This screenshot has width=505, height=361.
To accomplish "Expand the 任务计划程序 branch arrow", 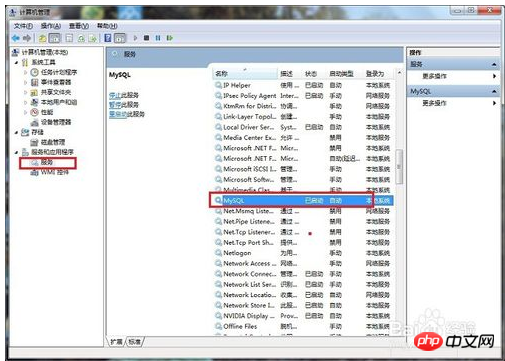I will (26, 72).
